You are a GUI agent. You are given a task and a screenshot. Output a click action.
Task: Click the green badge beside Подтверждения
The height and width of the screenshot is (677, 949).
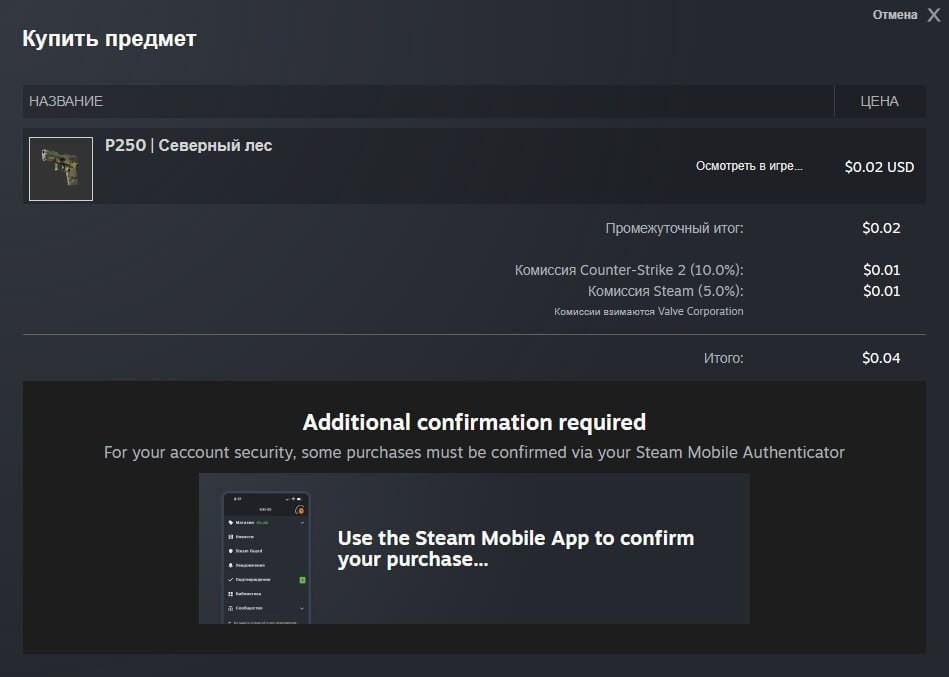(302, 580)
